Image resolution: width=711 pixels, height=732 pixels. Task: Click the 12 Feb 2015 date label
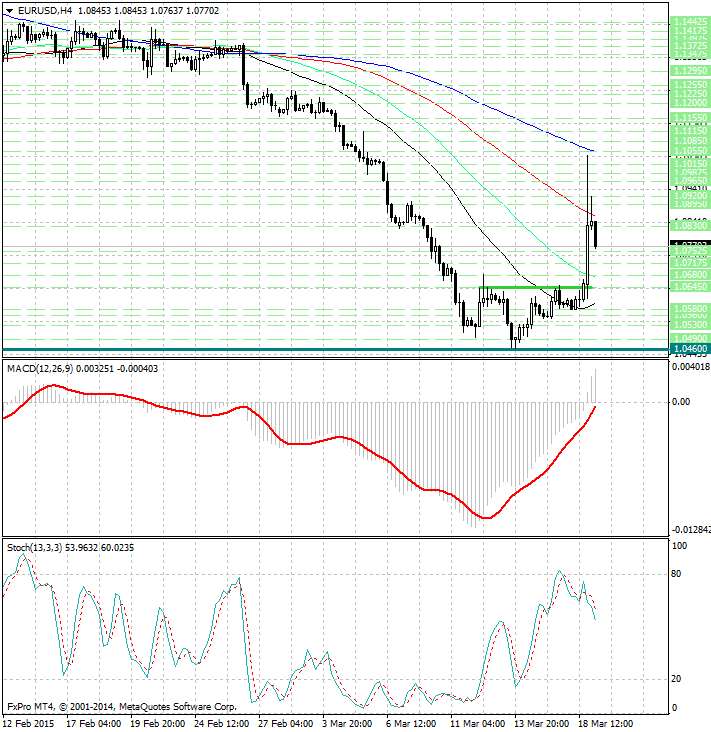(28, 724)
